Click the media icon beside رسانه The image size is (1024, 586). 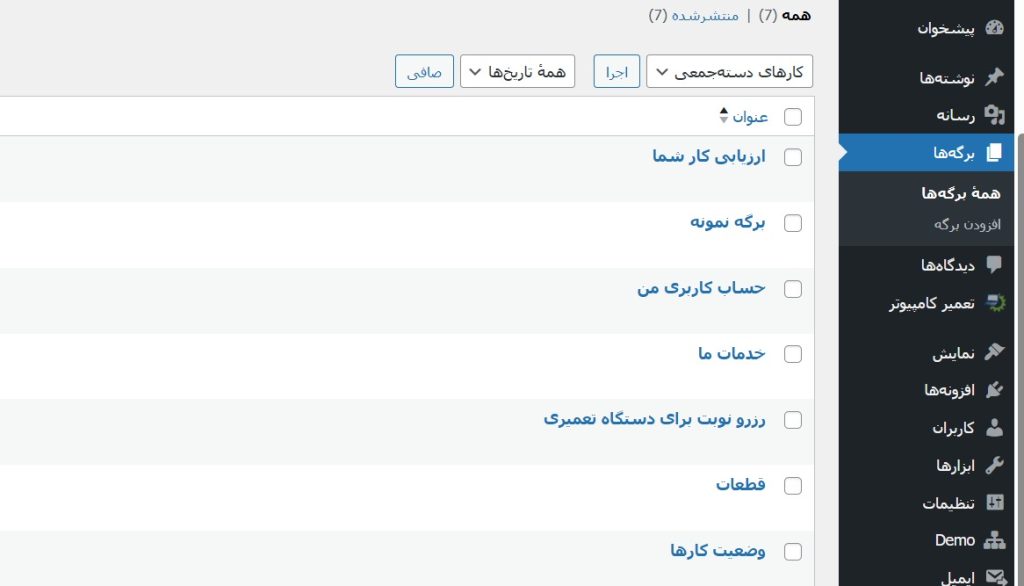pyautogui.click(x=994, y=115)
